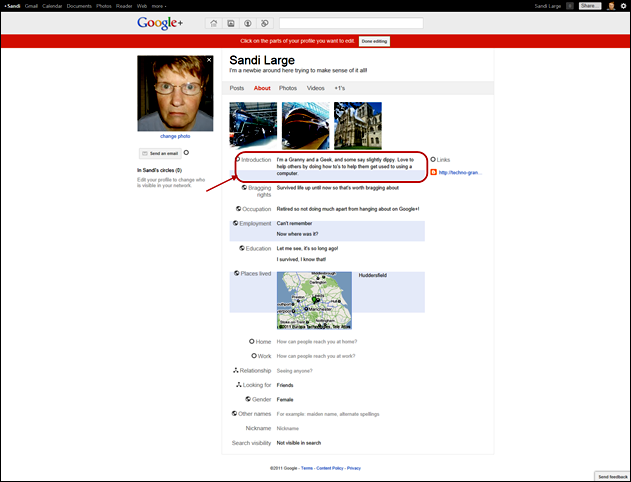Click the change photo link
Viewport: 631px width, 482px height.
(x=175, y=135)
